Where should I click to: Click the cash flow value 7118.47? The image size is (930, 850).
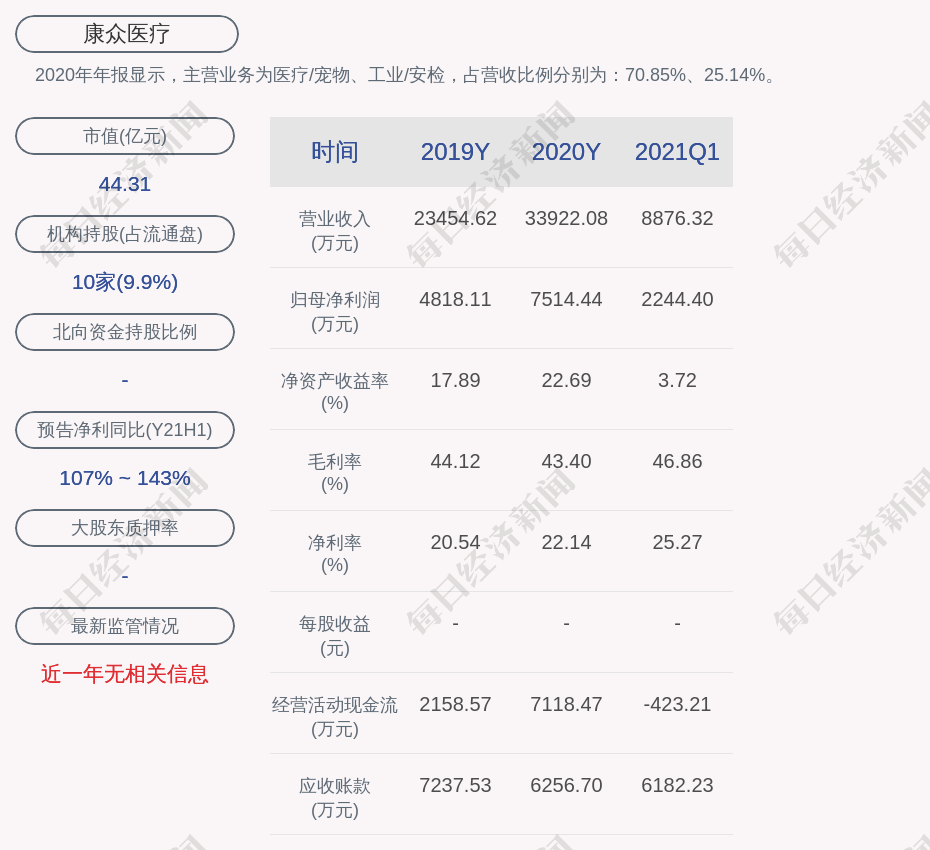pos(566,704)
